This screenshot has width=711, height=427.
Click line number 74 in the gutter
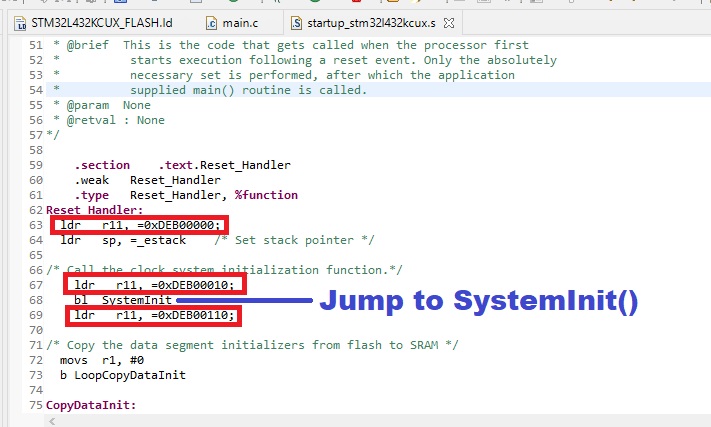coord(36,390)
